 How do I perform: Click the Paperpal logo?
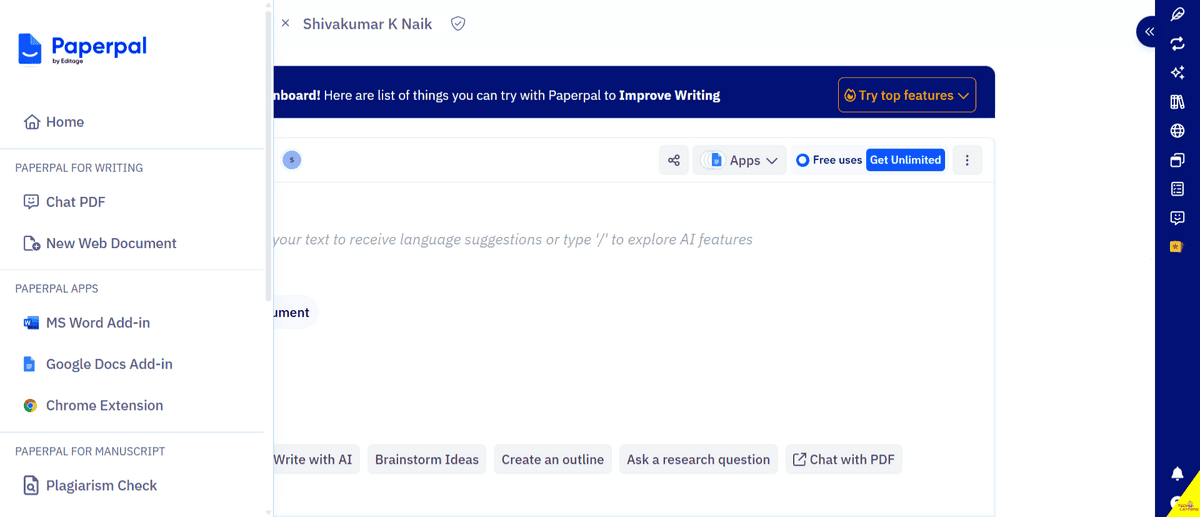pyautogui.click(x=83, y=48)
